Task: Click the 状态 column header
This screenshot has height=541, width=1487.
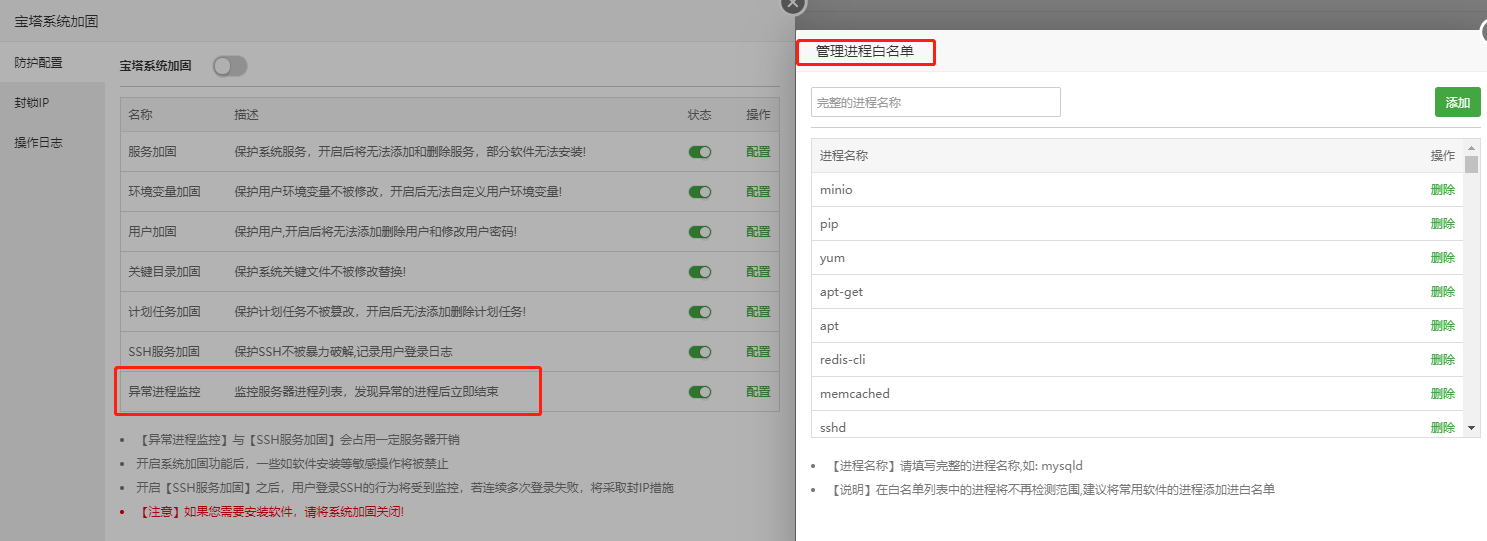Action: 700,115
